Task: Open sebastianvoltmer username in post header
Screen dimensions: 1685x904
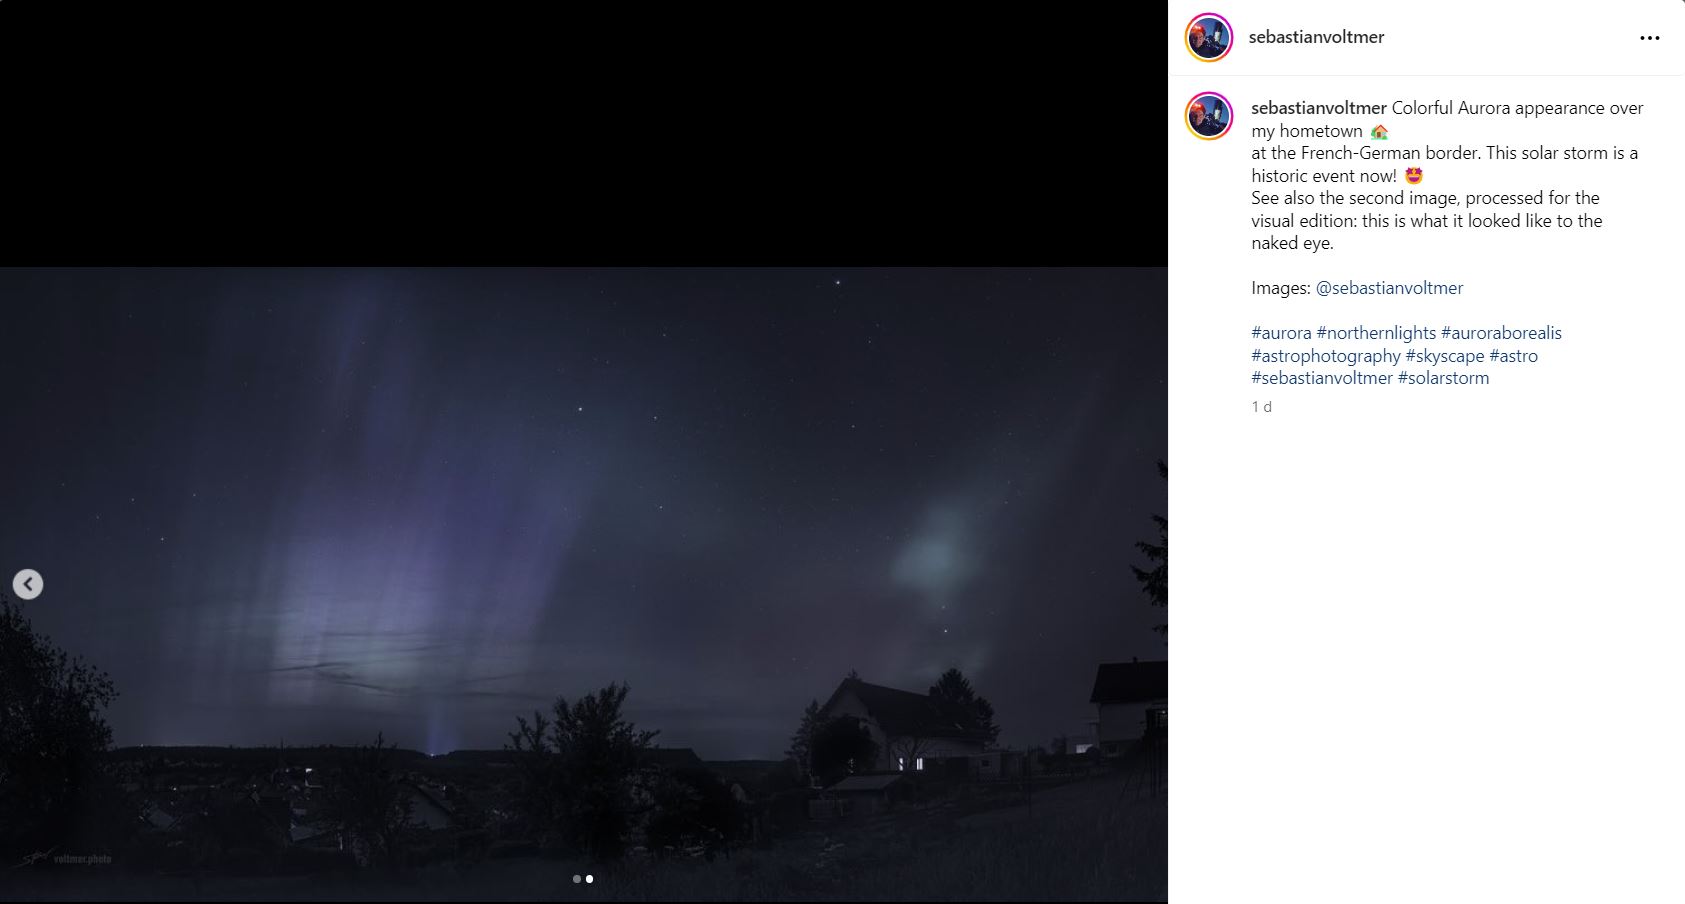Action: click(x=1316, y=37)
